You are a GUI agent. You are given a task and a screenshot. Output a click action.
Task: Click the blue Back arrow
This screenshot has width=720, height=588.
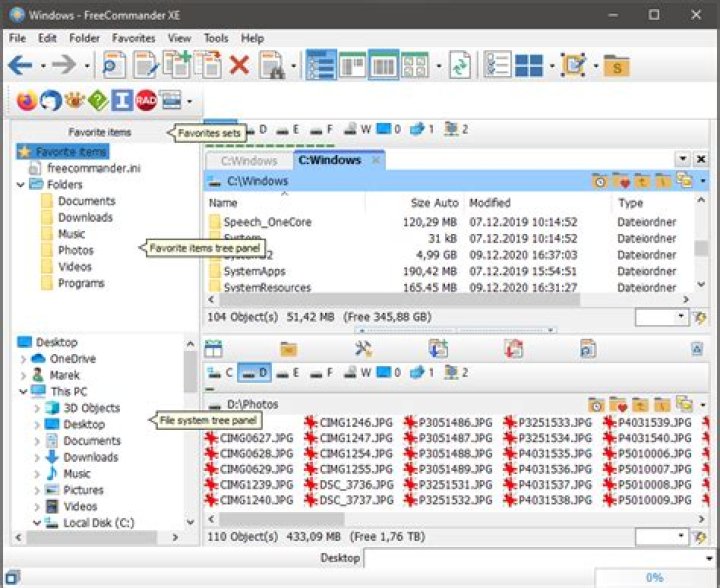tap(21, 65)
